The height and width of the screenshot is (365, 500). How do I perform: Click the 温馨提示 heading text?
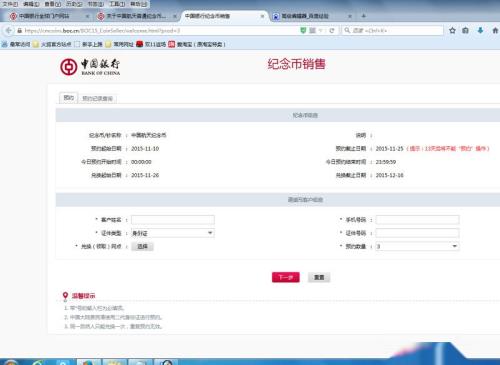(x=83, y=296)
